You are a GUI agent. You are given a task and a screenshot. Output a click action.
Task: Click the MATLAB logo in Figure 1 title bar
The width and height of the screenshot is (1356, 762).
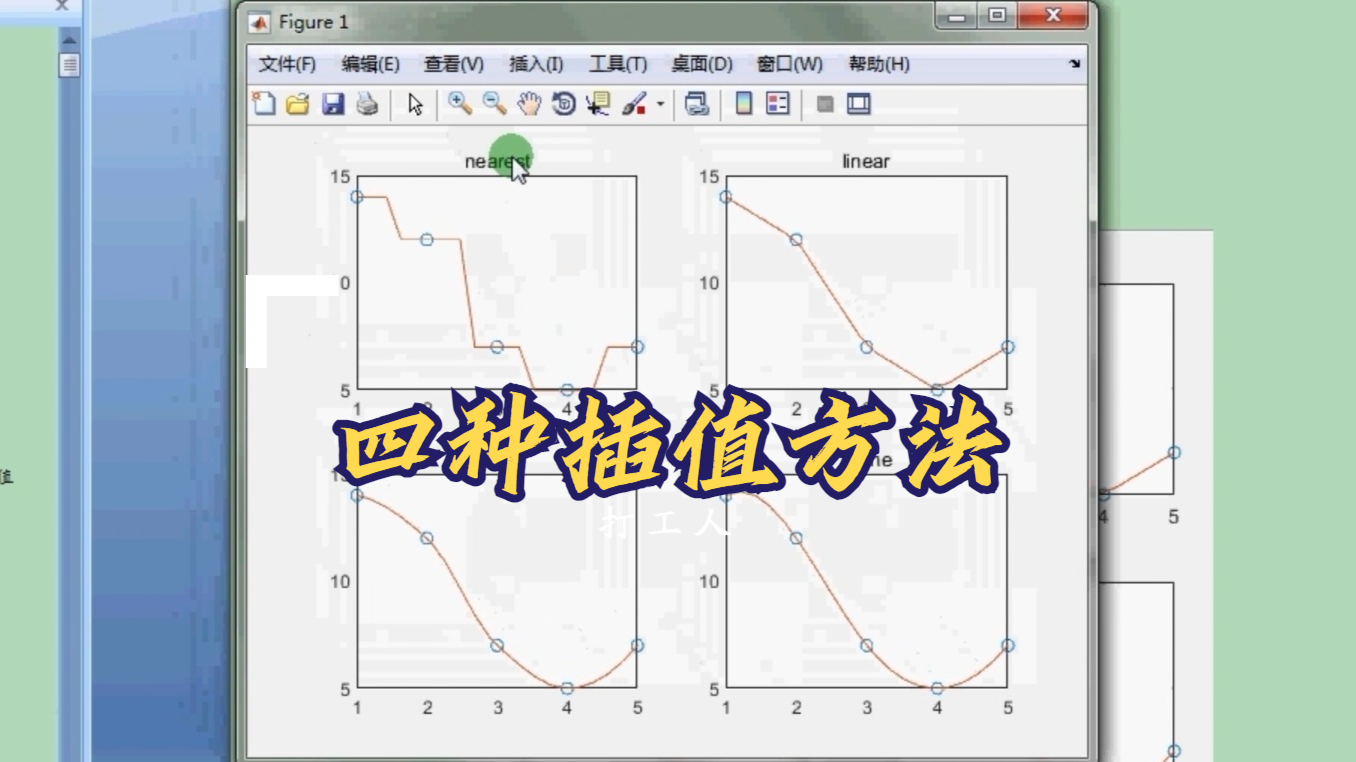(258, 22)
